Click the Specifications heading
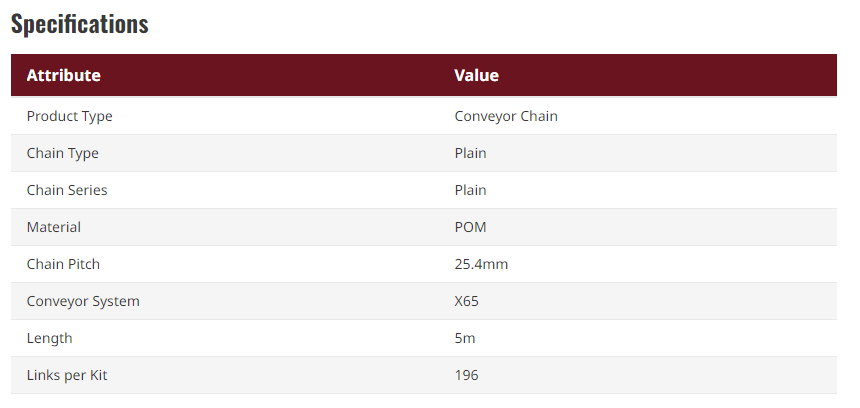Screen dimensions: 860x408 click(80, 25)
